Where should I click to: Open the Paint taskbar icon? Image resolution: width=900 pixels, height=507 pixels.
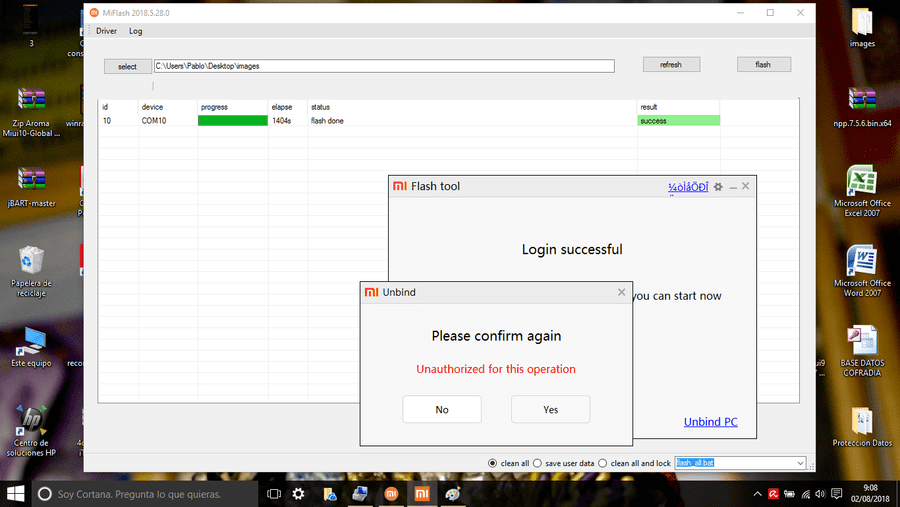tap(453, 494)
